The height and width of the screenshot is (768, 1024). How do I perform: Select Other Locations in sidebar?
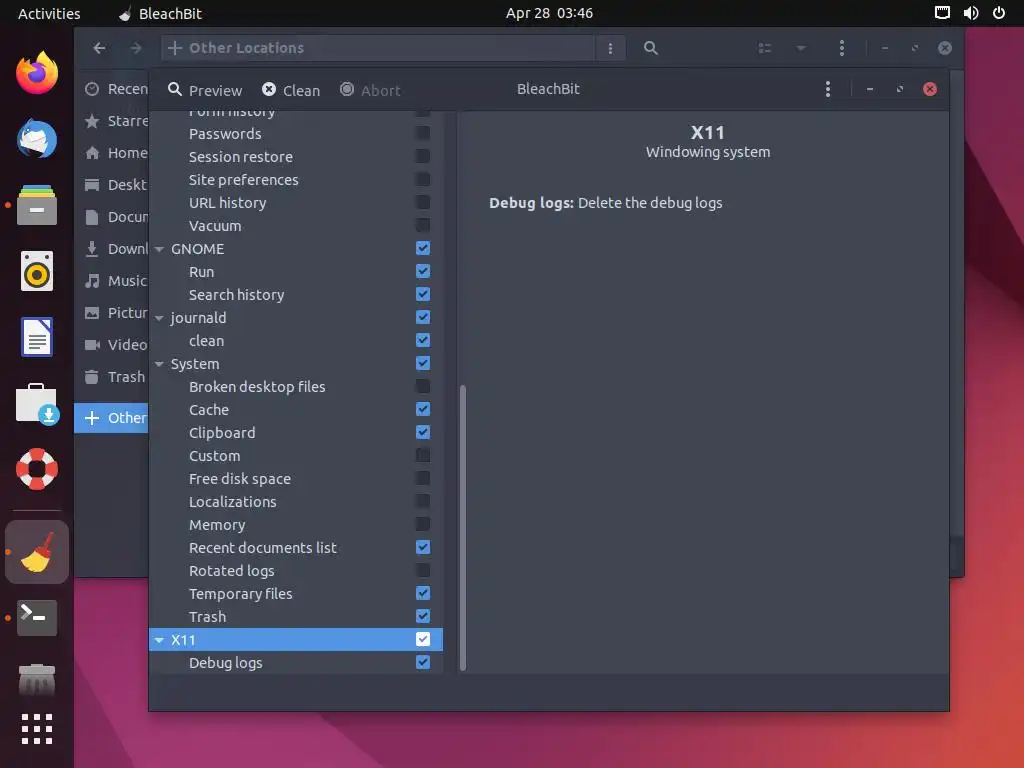pyautogui.click(x=112, y=418)
